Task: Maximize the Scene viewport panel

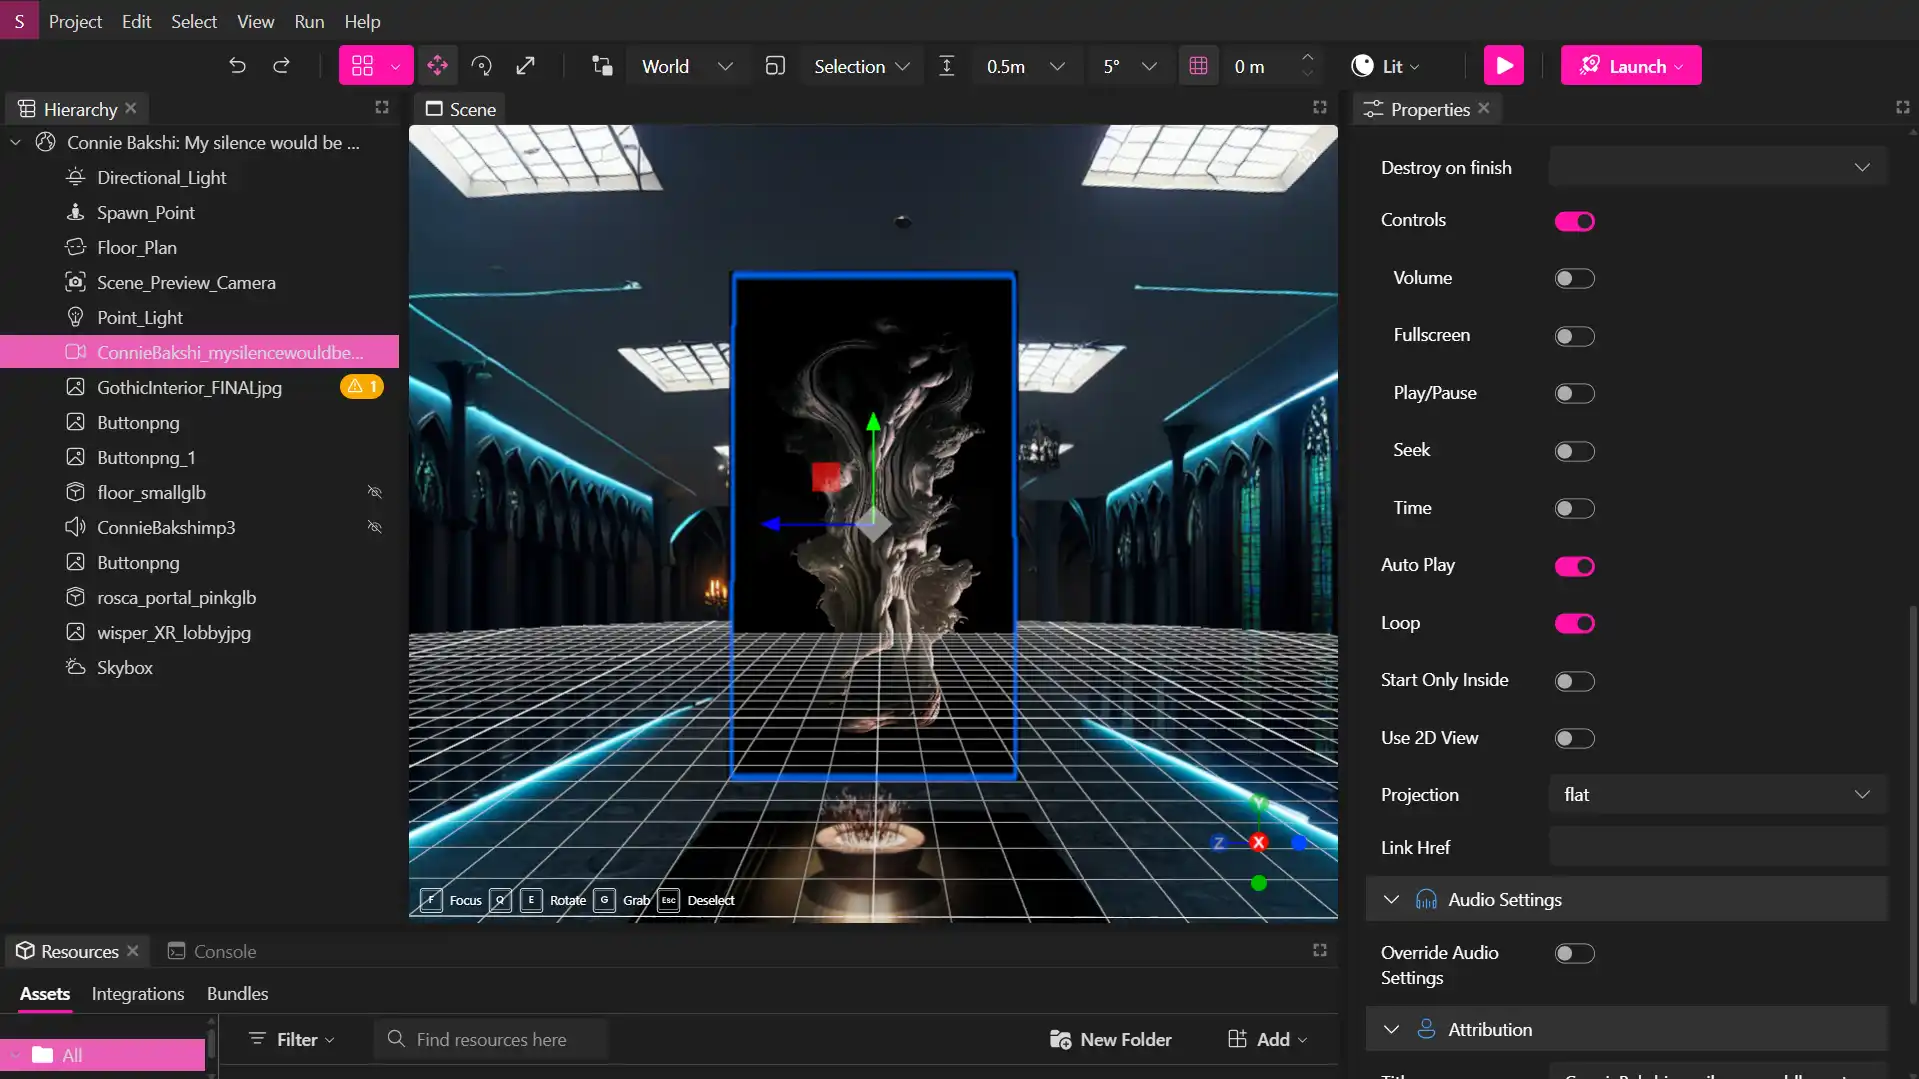Action: pyautogui.click(x=1320, y=107)
